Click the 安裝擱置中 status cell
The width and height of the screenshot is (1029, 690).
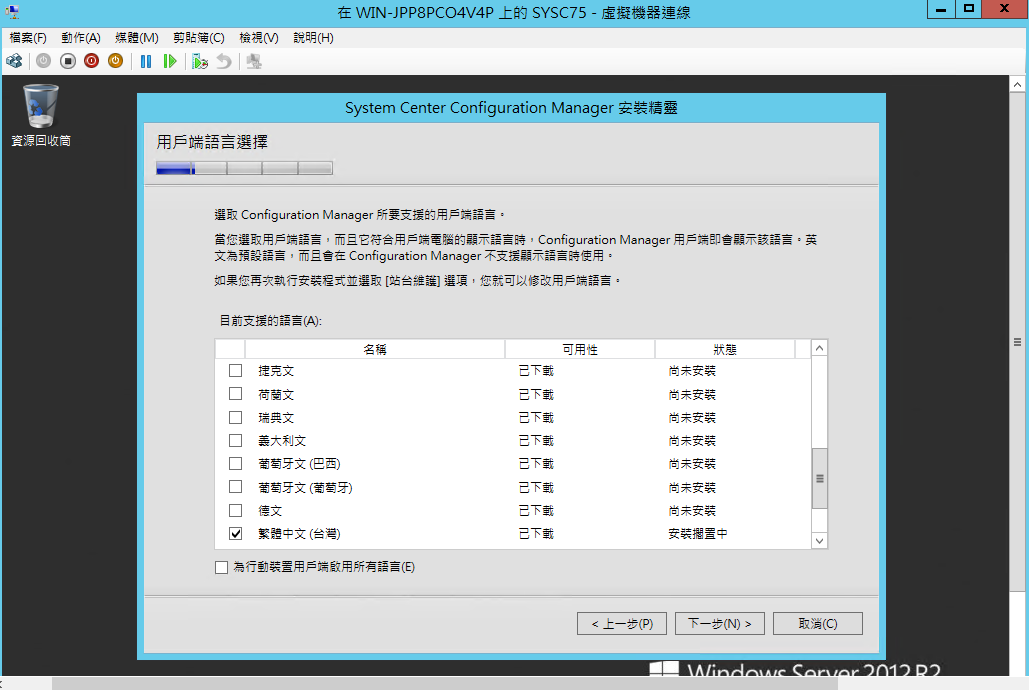[x=698, y=534]
